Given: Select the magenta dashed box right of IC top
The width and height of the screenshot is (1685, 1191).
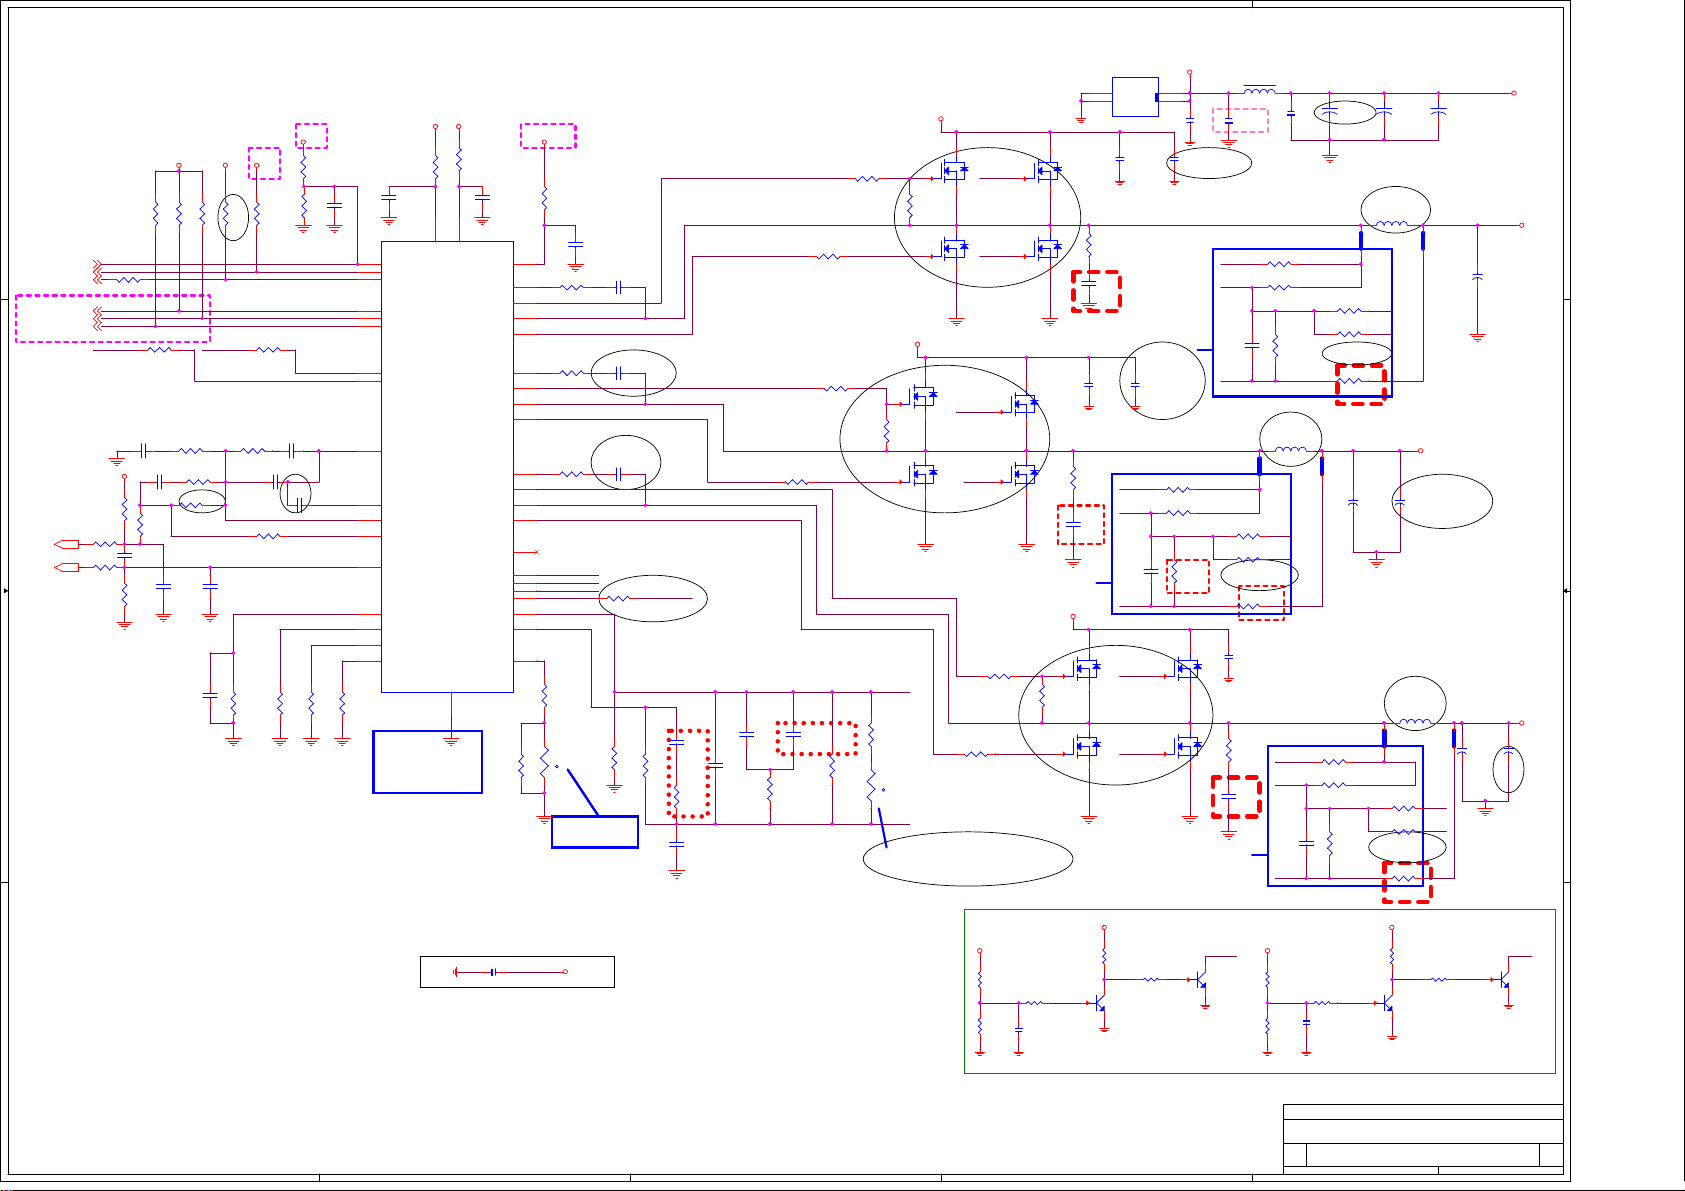Looking at the screenshot, I should pyautogui.click(x=548, y=136).
